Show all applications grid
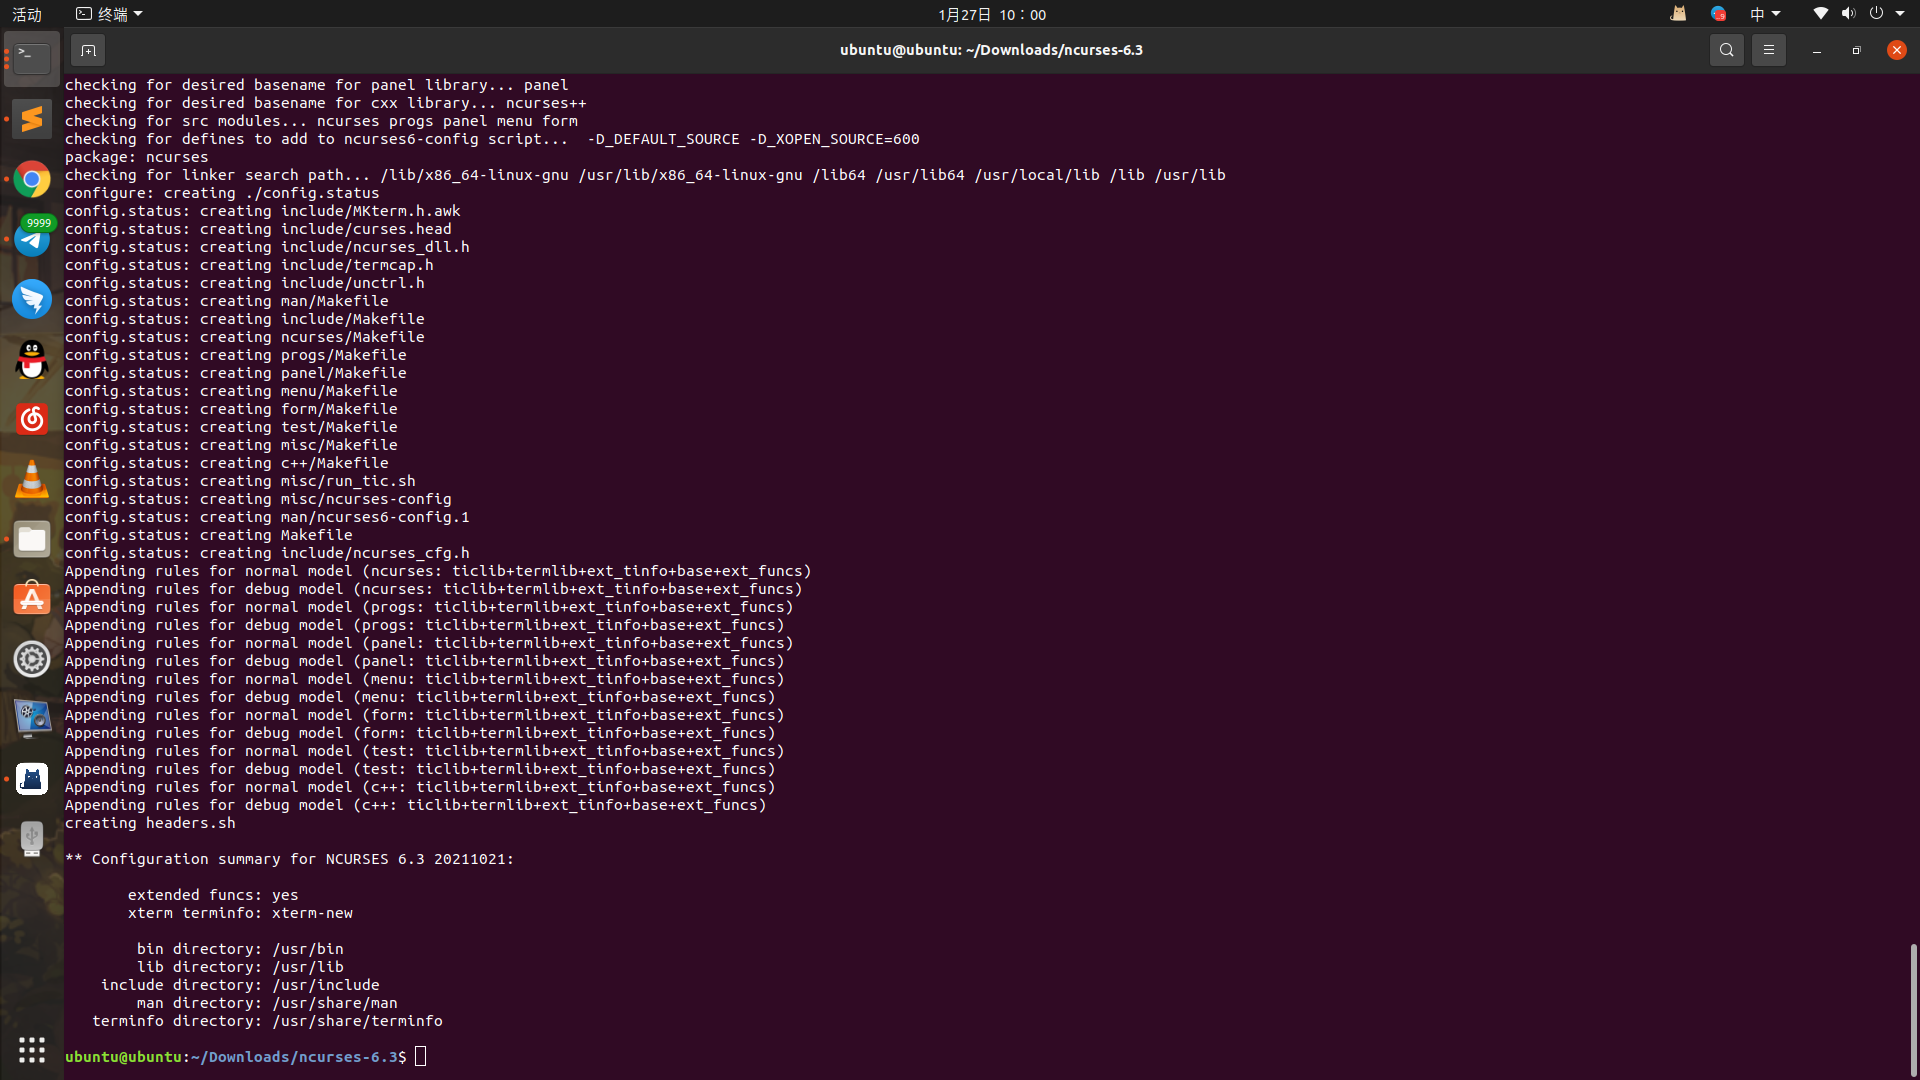 click(x=32, y=1049)
